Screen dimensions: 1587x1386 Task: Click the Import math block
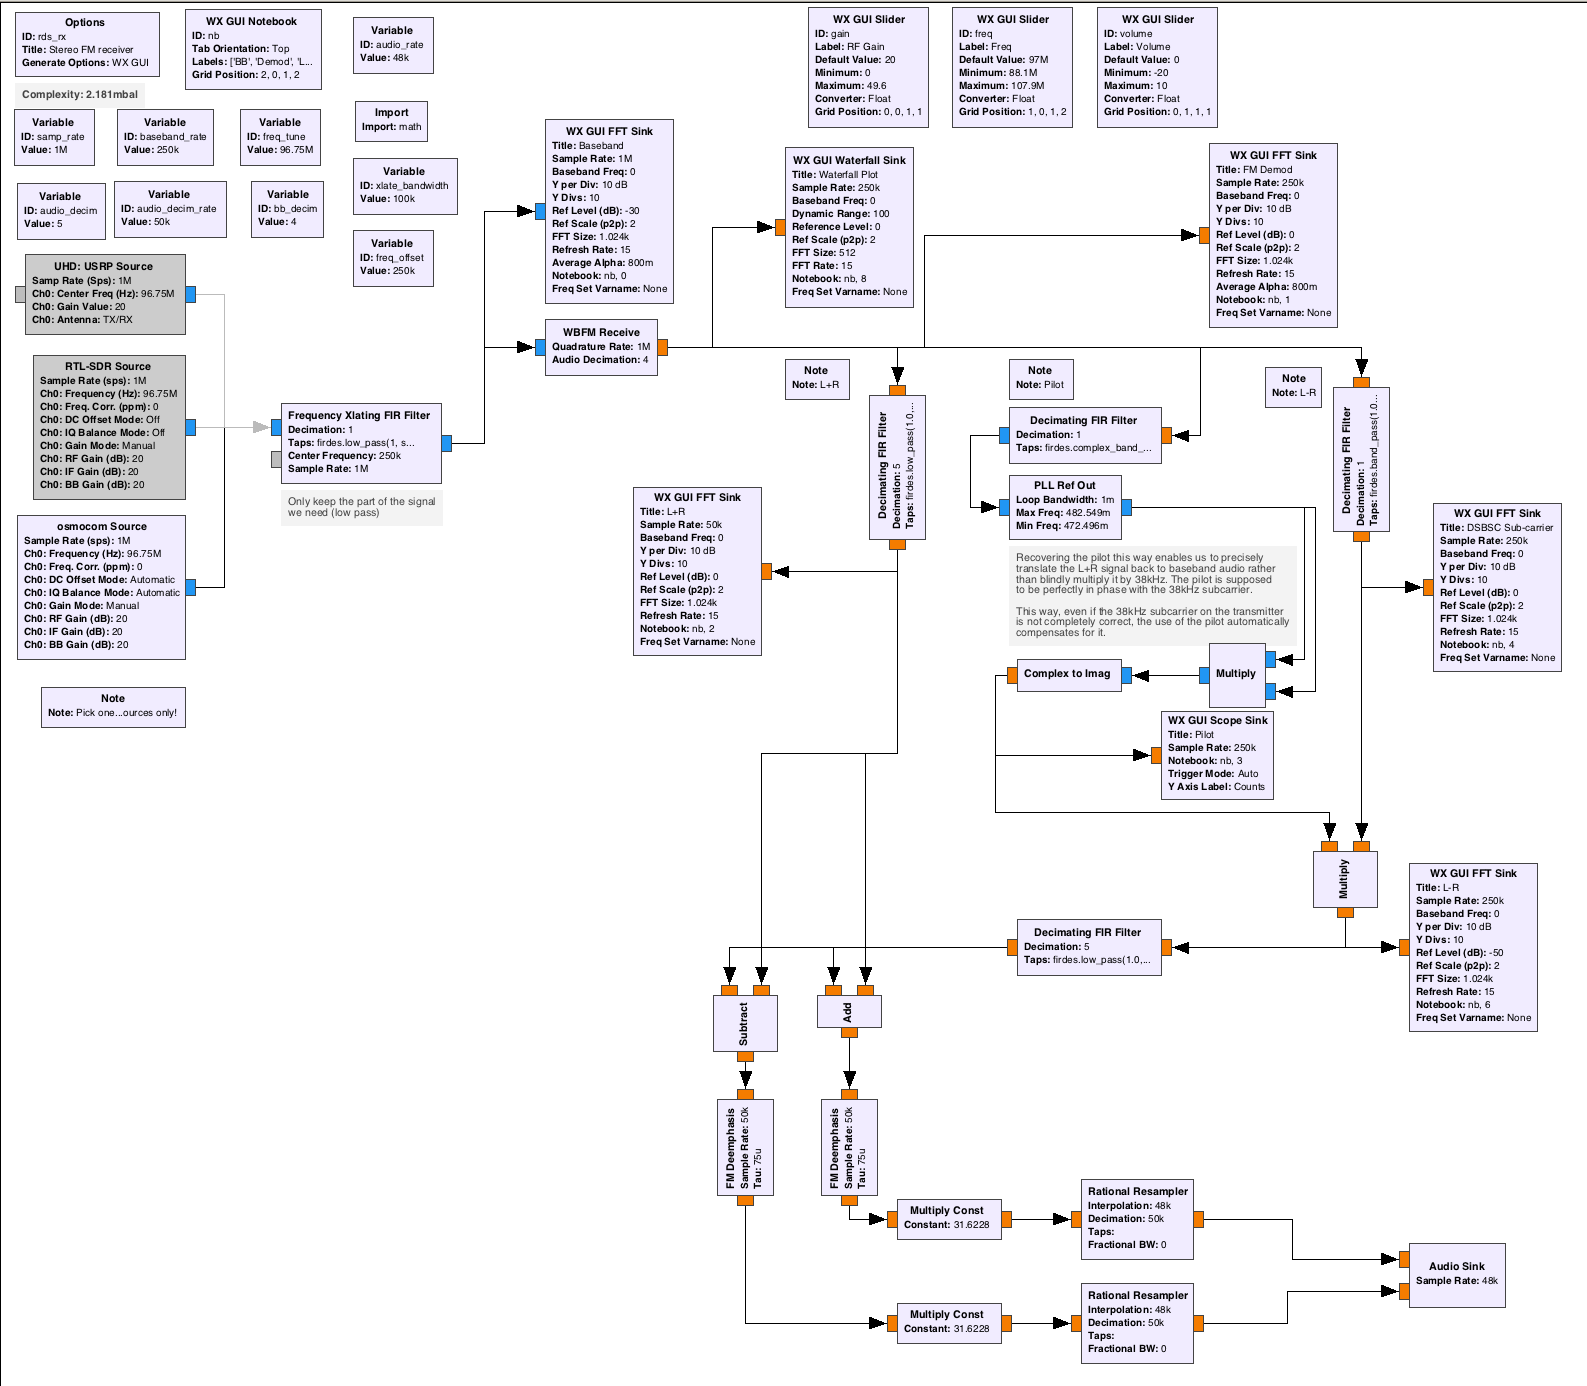(392, 121)
